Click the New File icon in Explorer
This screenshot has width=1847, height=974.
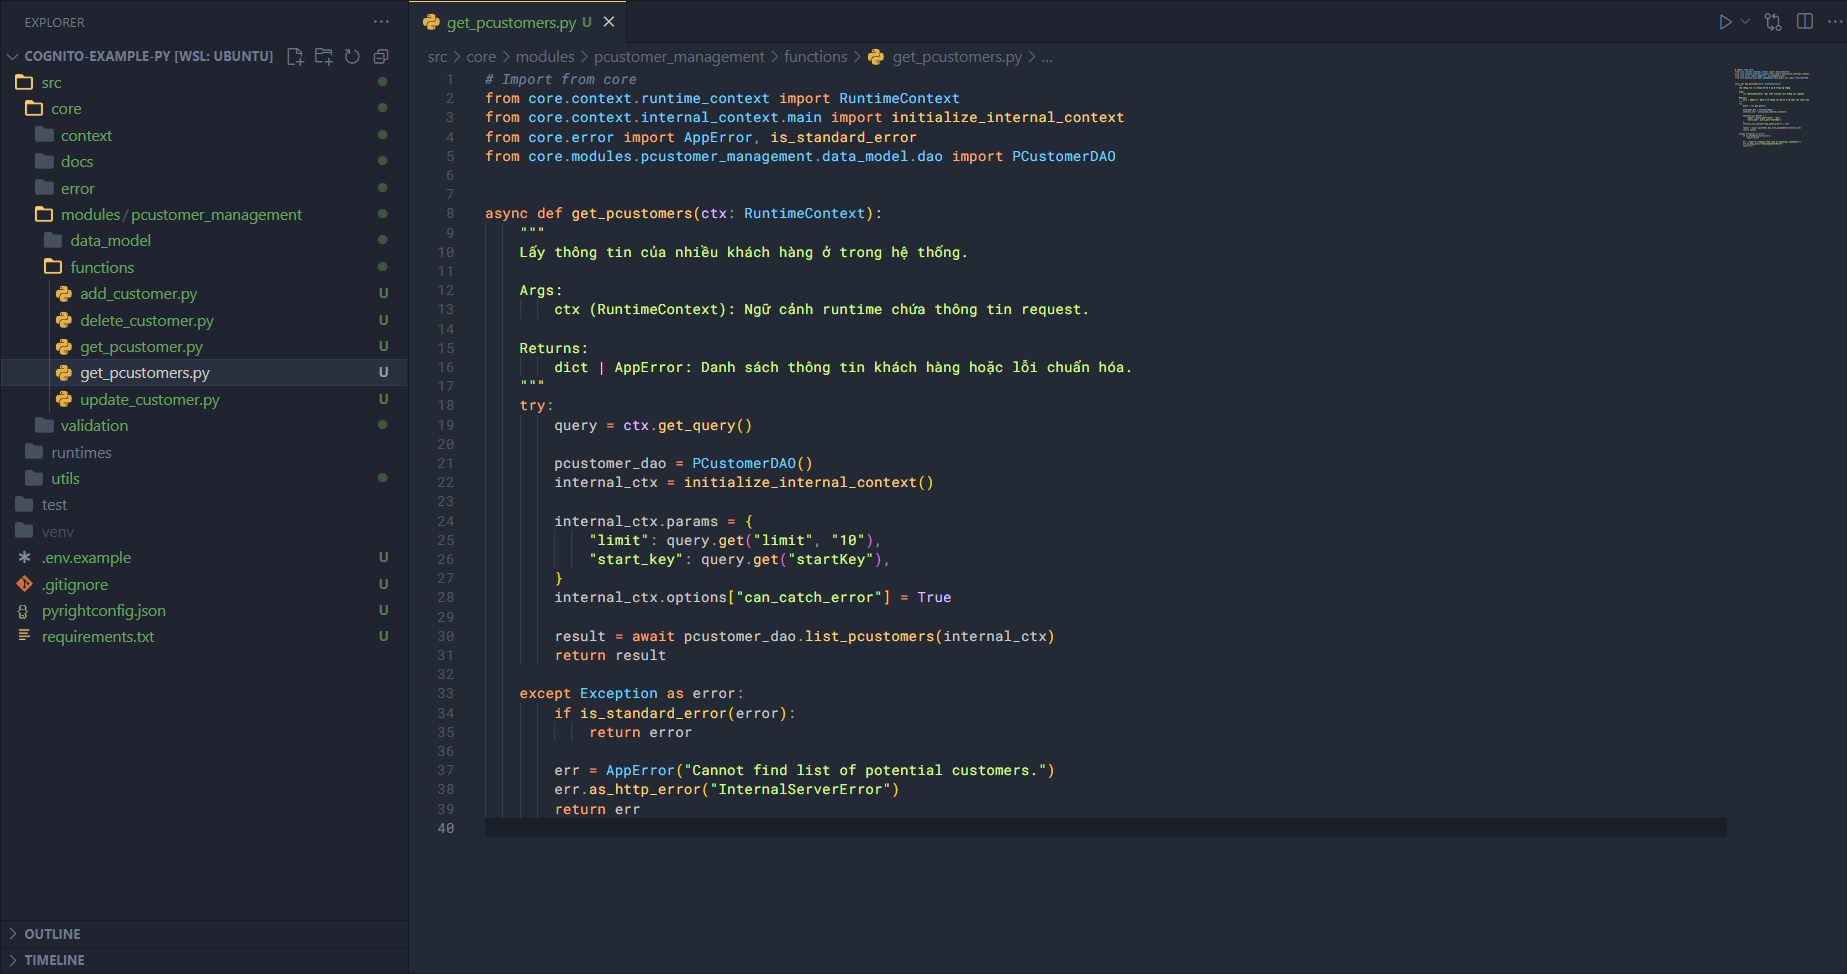295,56
